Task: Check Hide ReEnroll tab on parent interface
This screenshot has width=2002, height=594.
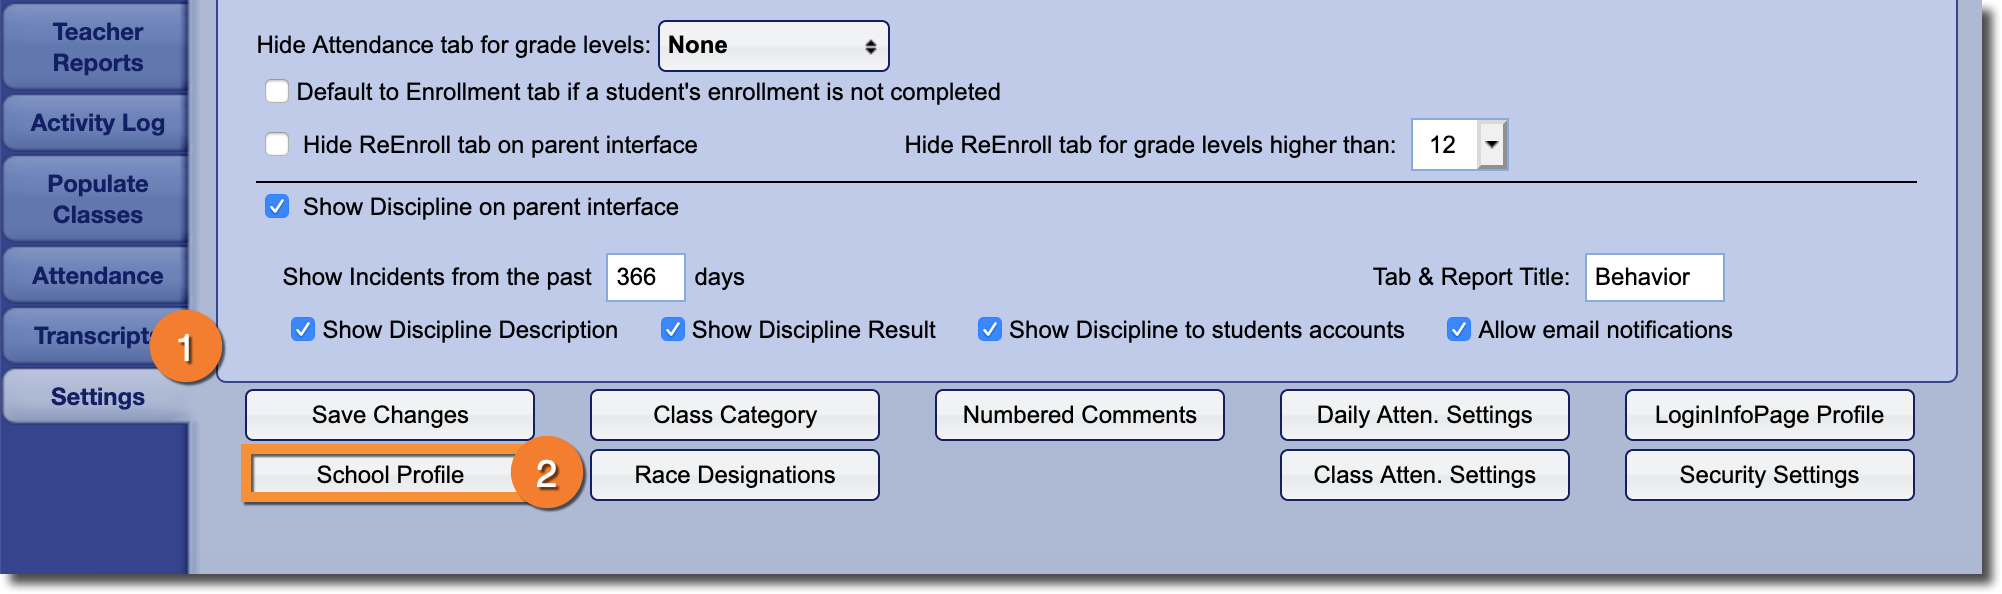Action: click(x=277, y=145)
